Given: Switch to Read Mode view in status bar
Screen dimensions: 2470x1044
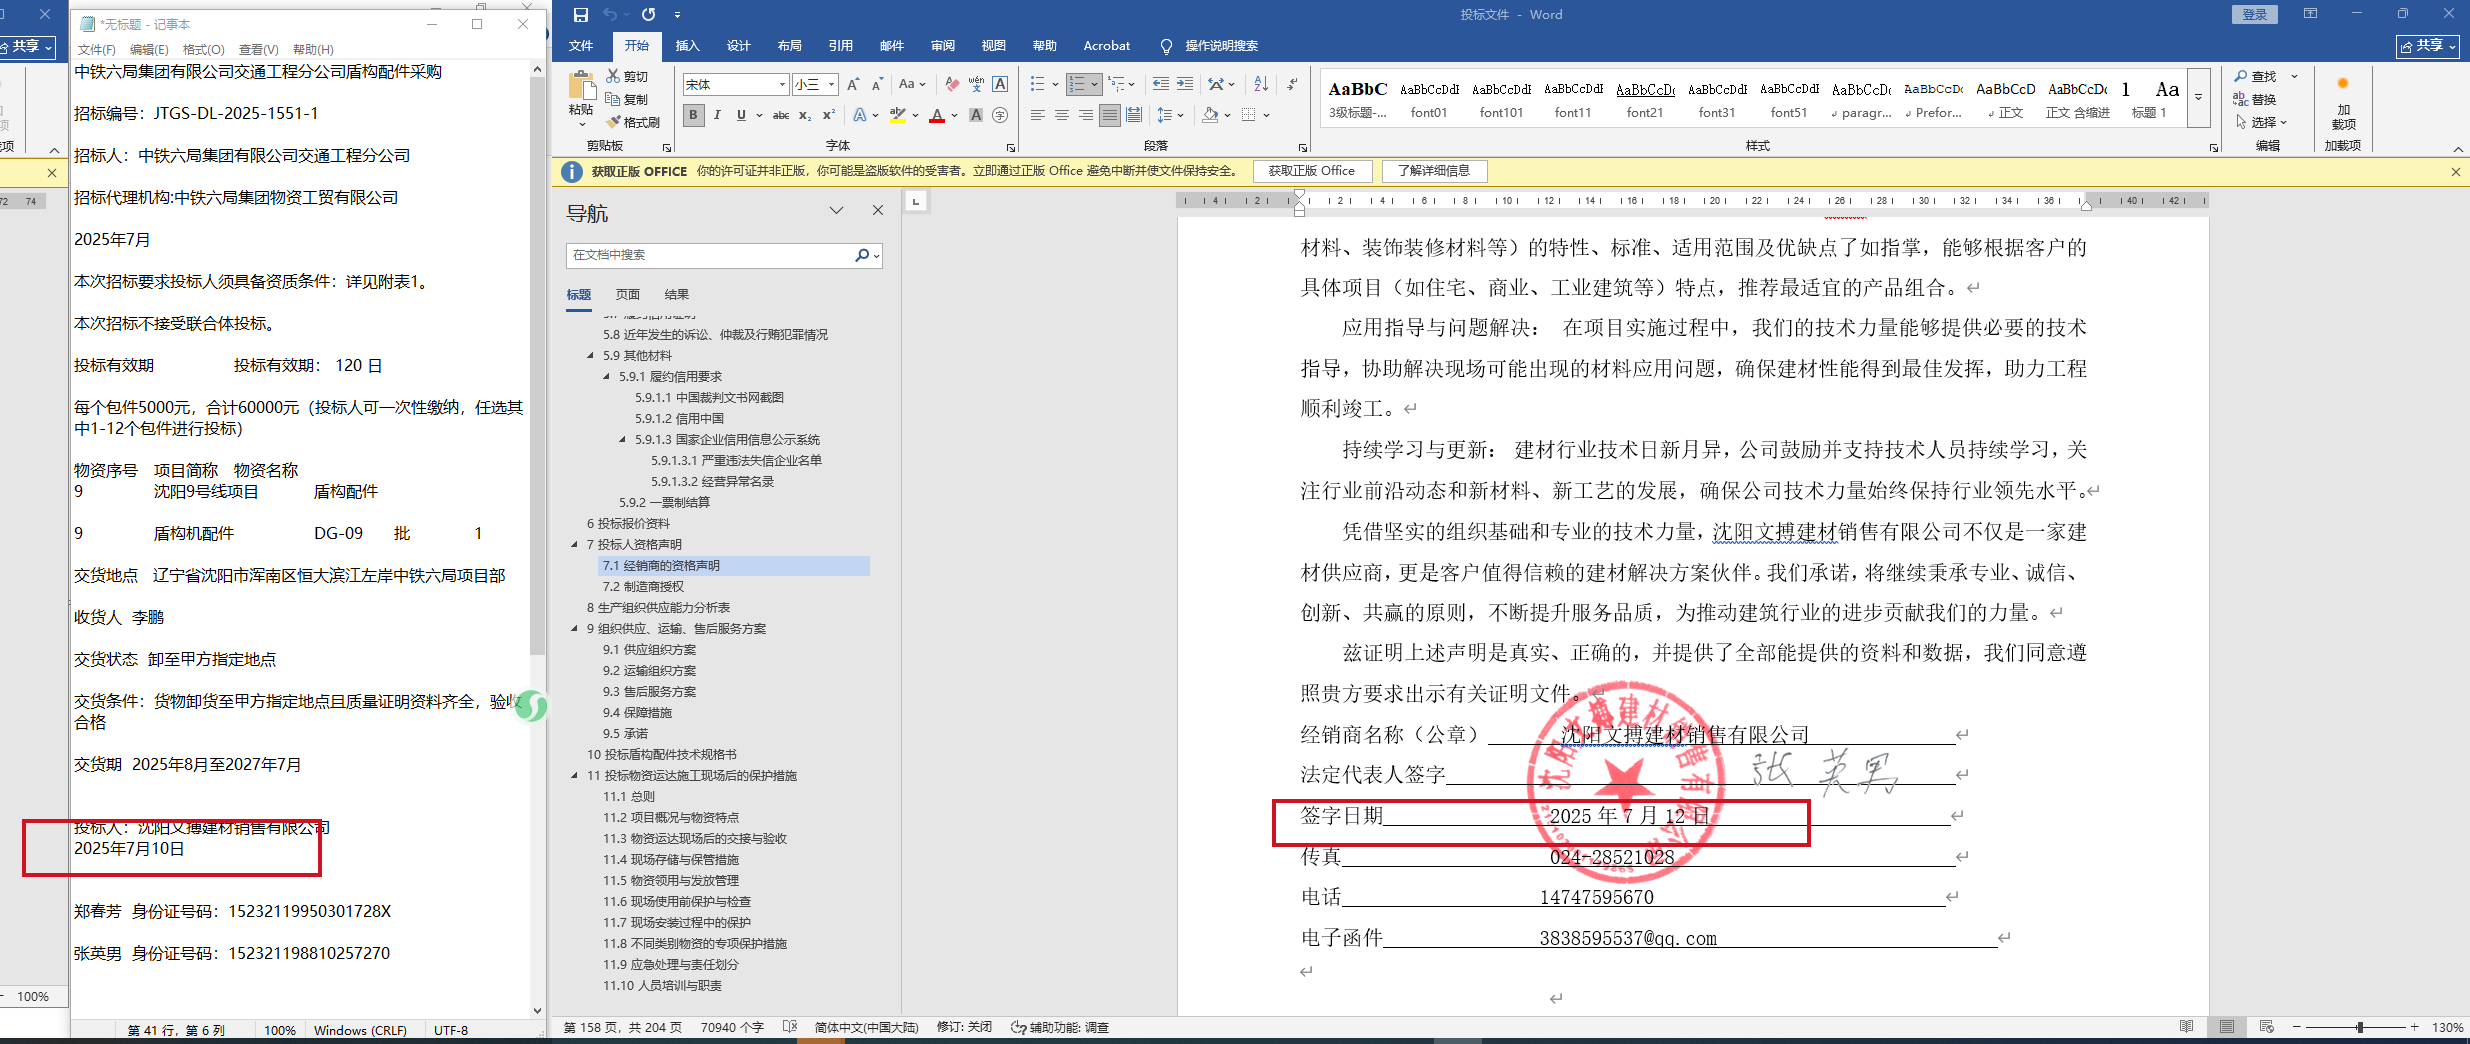Looking at the screenshot, I should point(2187,1027).
